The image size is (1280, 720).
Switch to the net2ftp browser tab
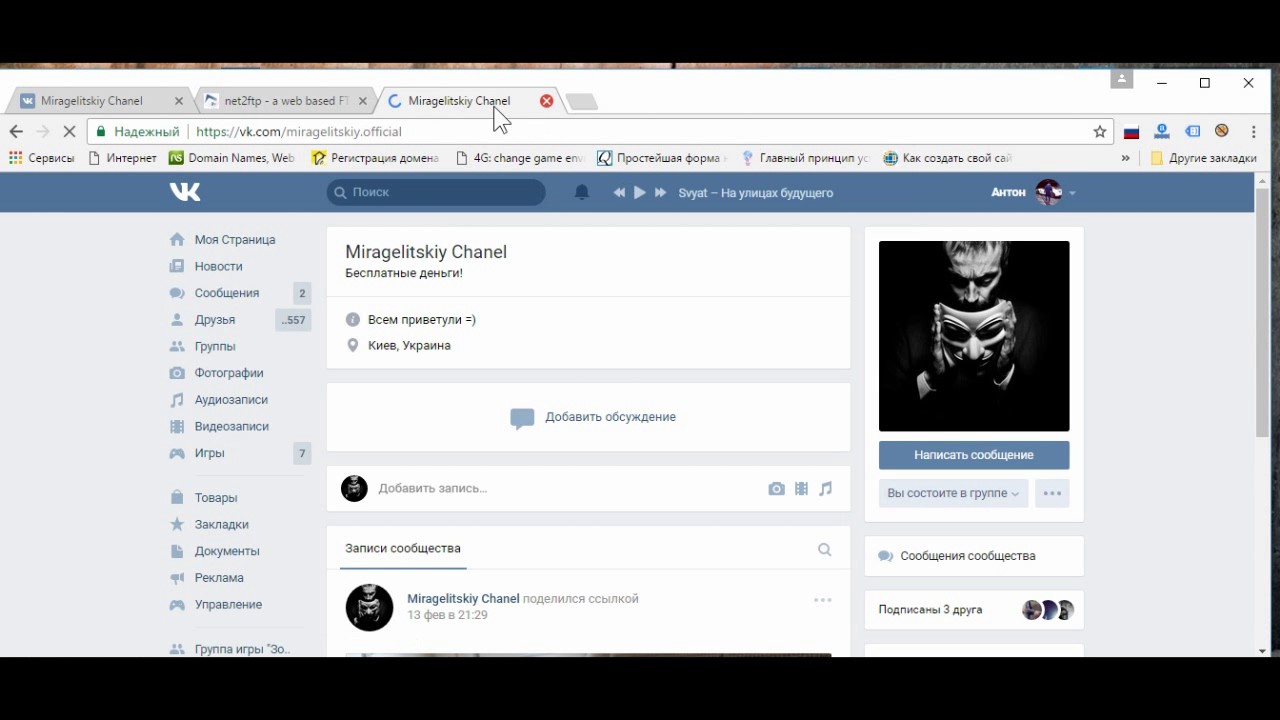(x=285, y=101)
